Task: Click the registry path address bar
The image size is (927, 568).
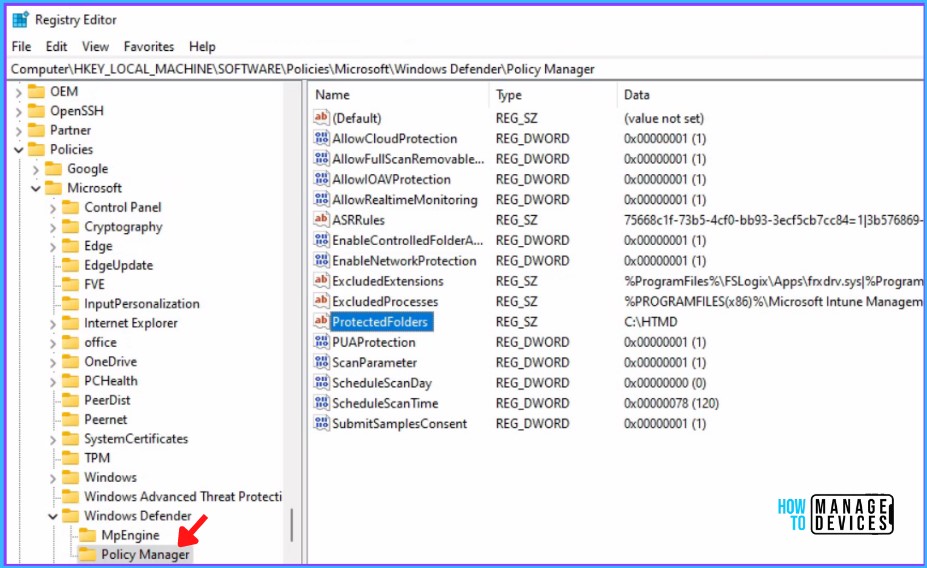Action: [x=466, y=69]
